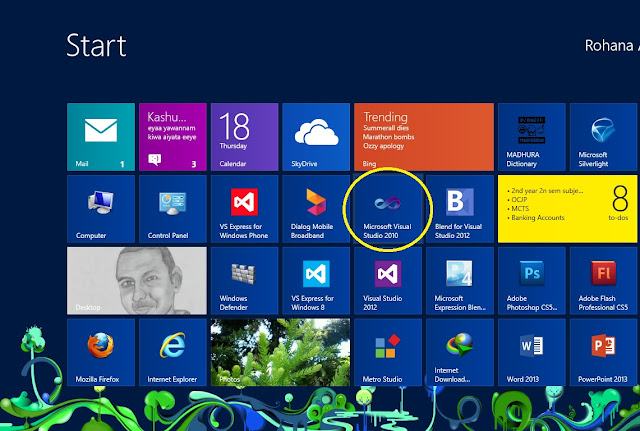
Task: Open the yellow to-dos tile
Action: click(567, 209)
